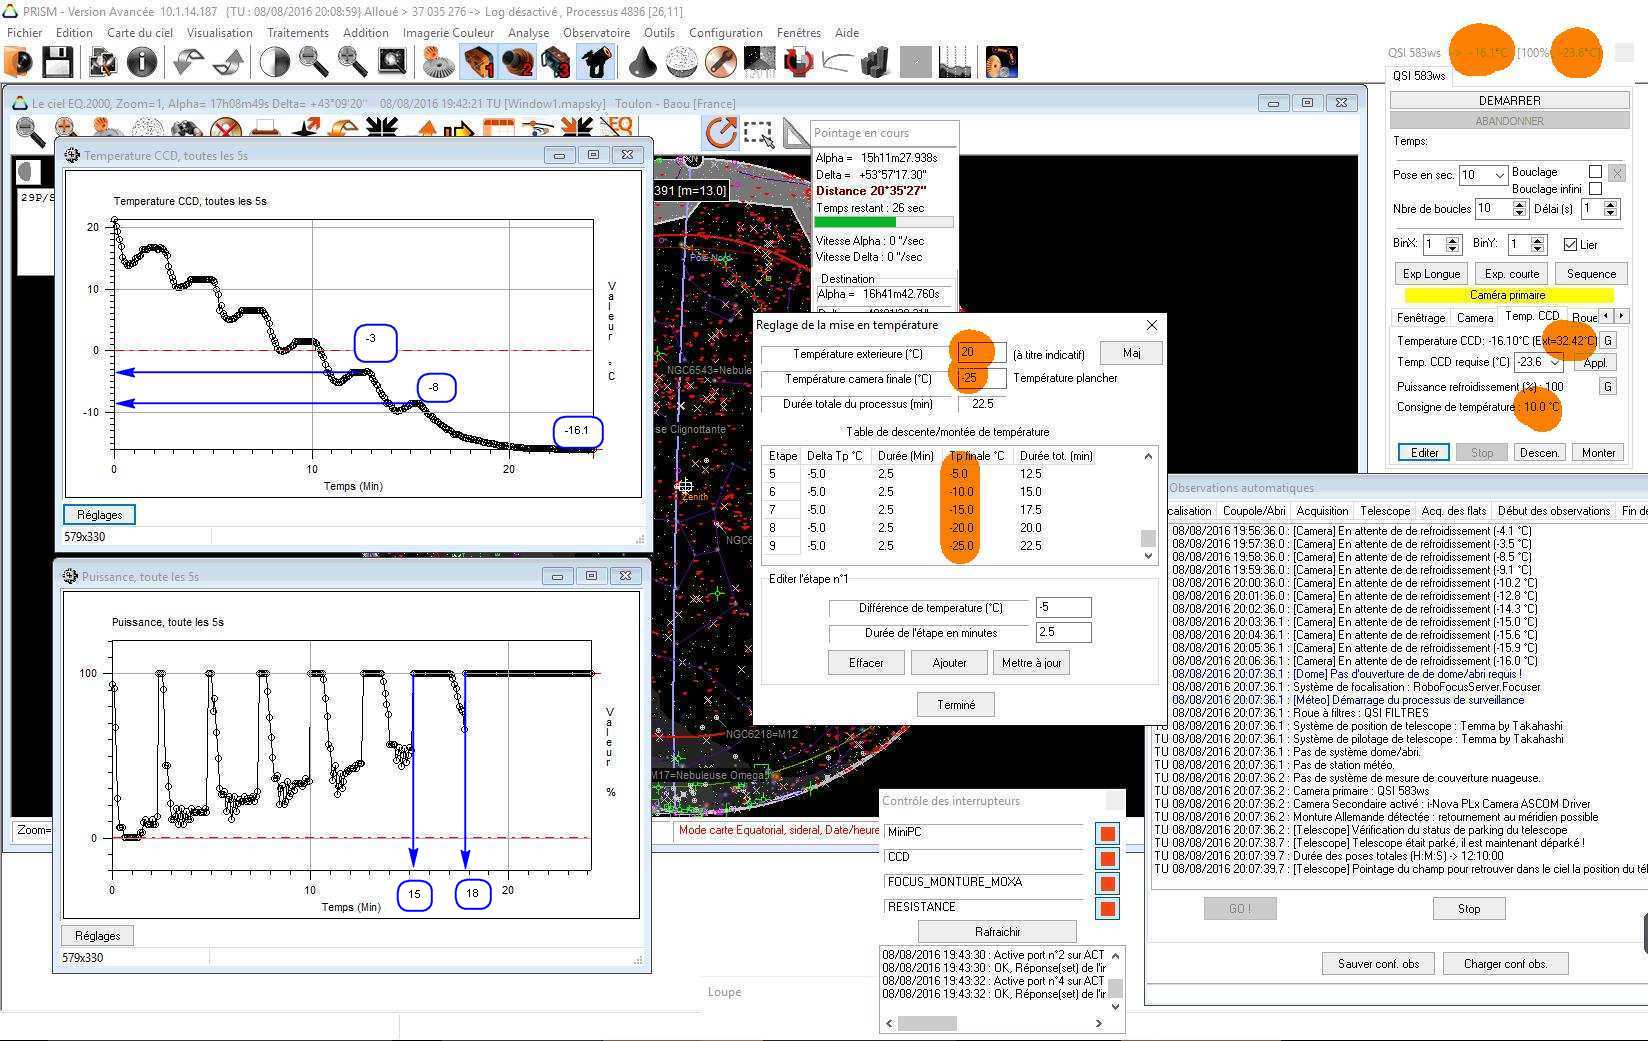The width and height of the screenshot is (1648, 1041).
Task: Click the Température camera finale input field
Action: tap(980, 378)
